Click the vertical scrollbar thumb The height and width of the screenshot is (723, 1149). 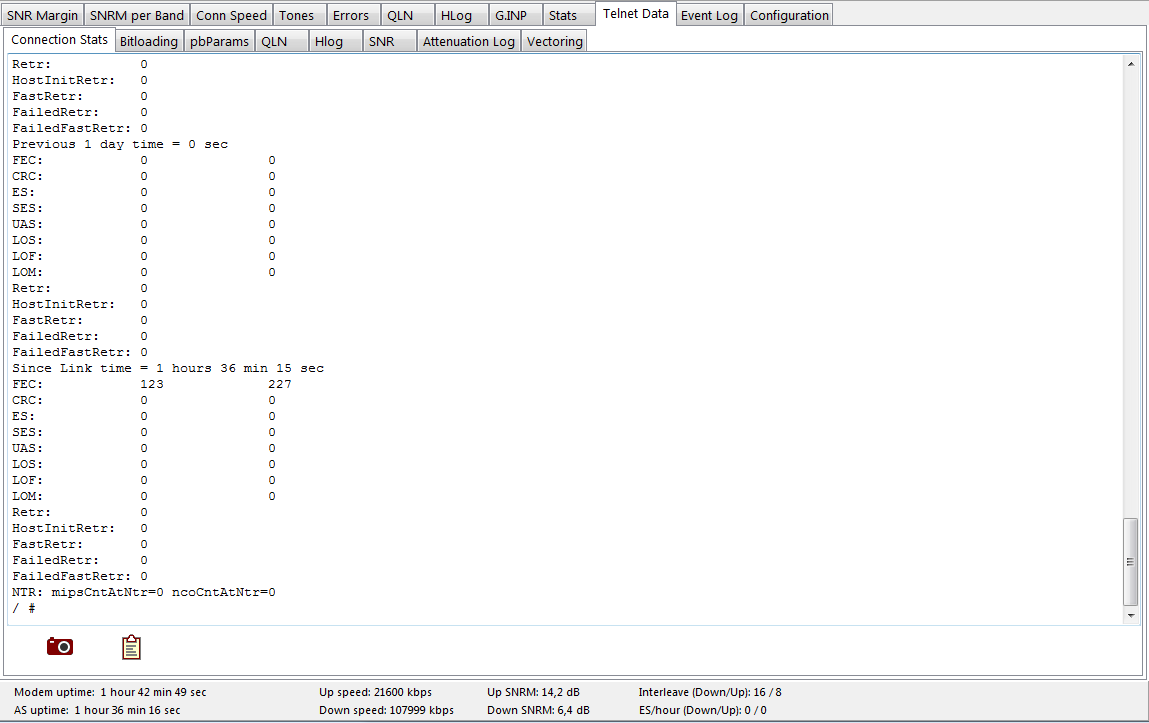tap(1131, 562)
